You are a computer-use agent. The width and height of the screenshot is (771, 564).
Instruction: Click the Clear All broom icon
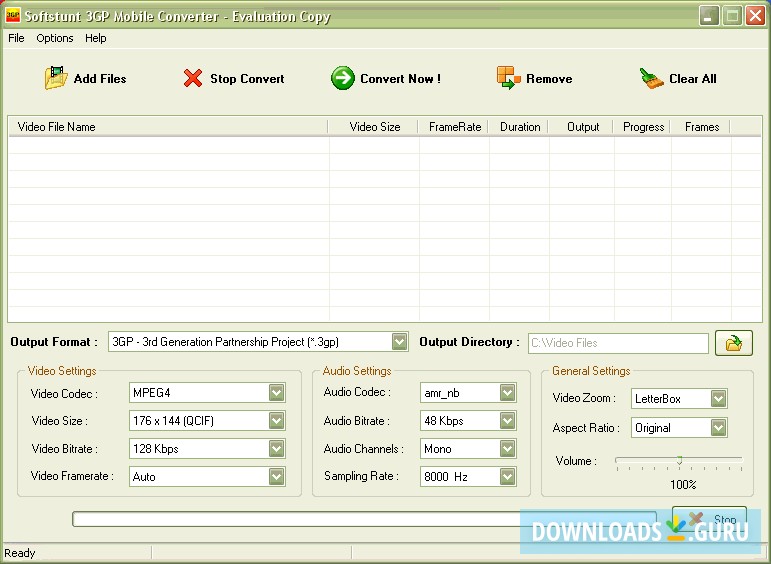click(x=652, y=78)
